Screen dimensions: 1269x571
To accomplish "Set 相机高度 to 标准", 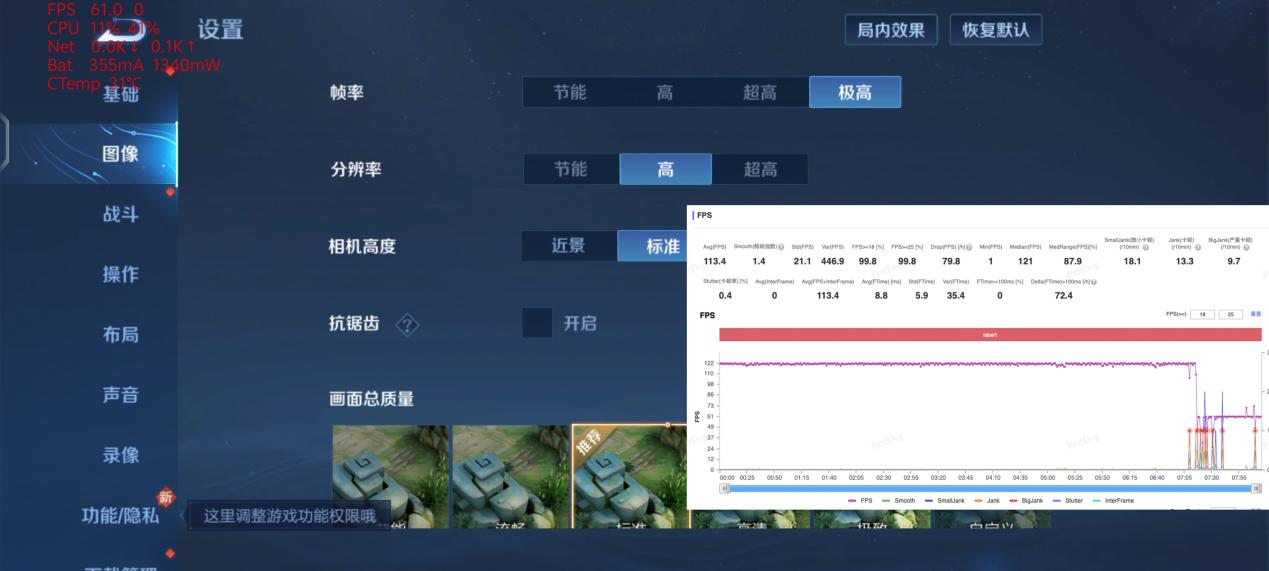I will 653,246.
